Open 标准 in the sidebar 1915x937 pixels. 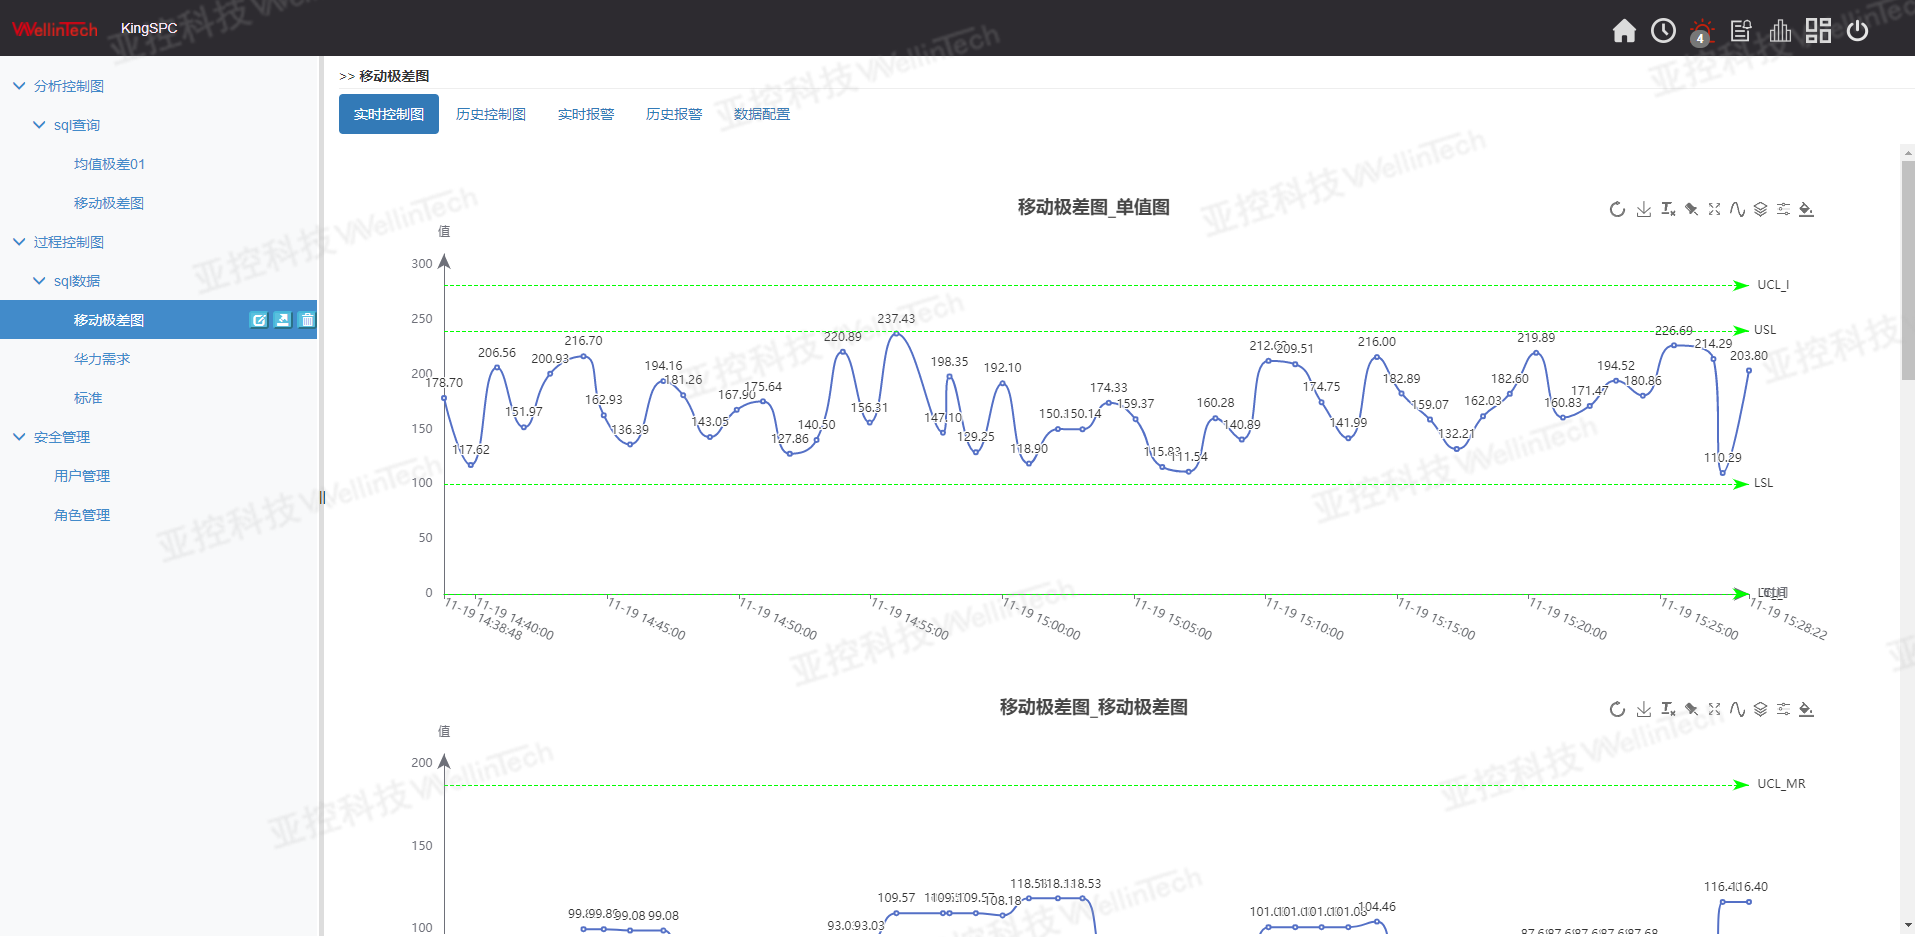click(88, 398)
